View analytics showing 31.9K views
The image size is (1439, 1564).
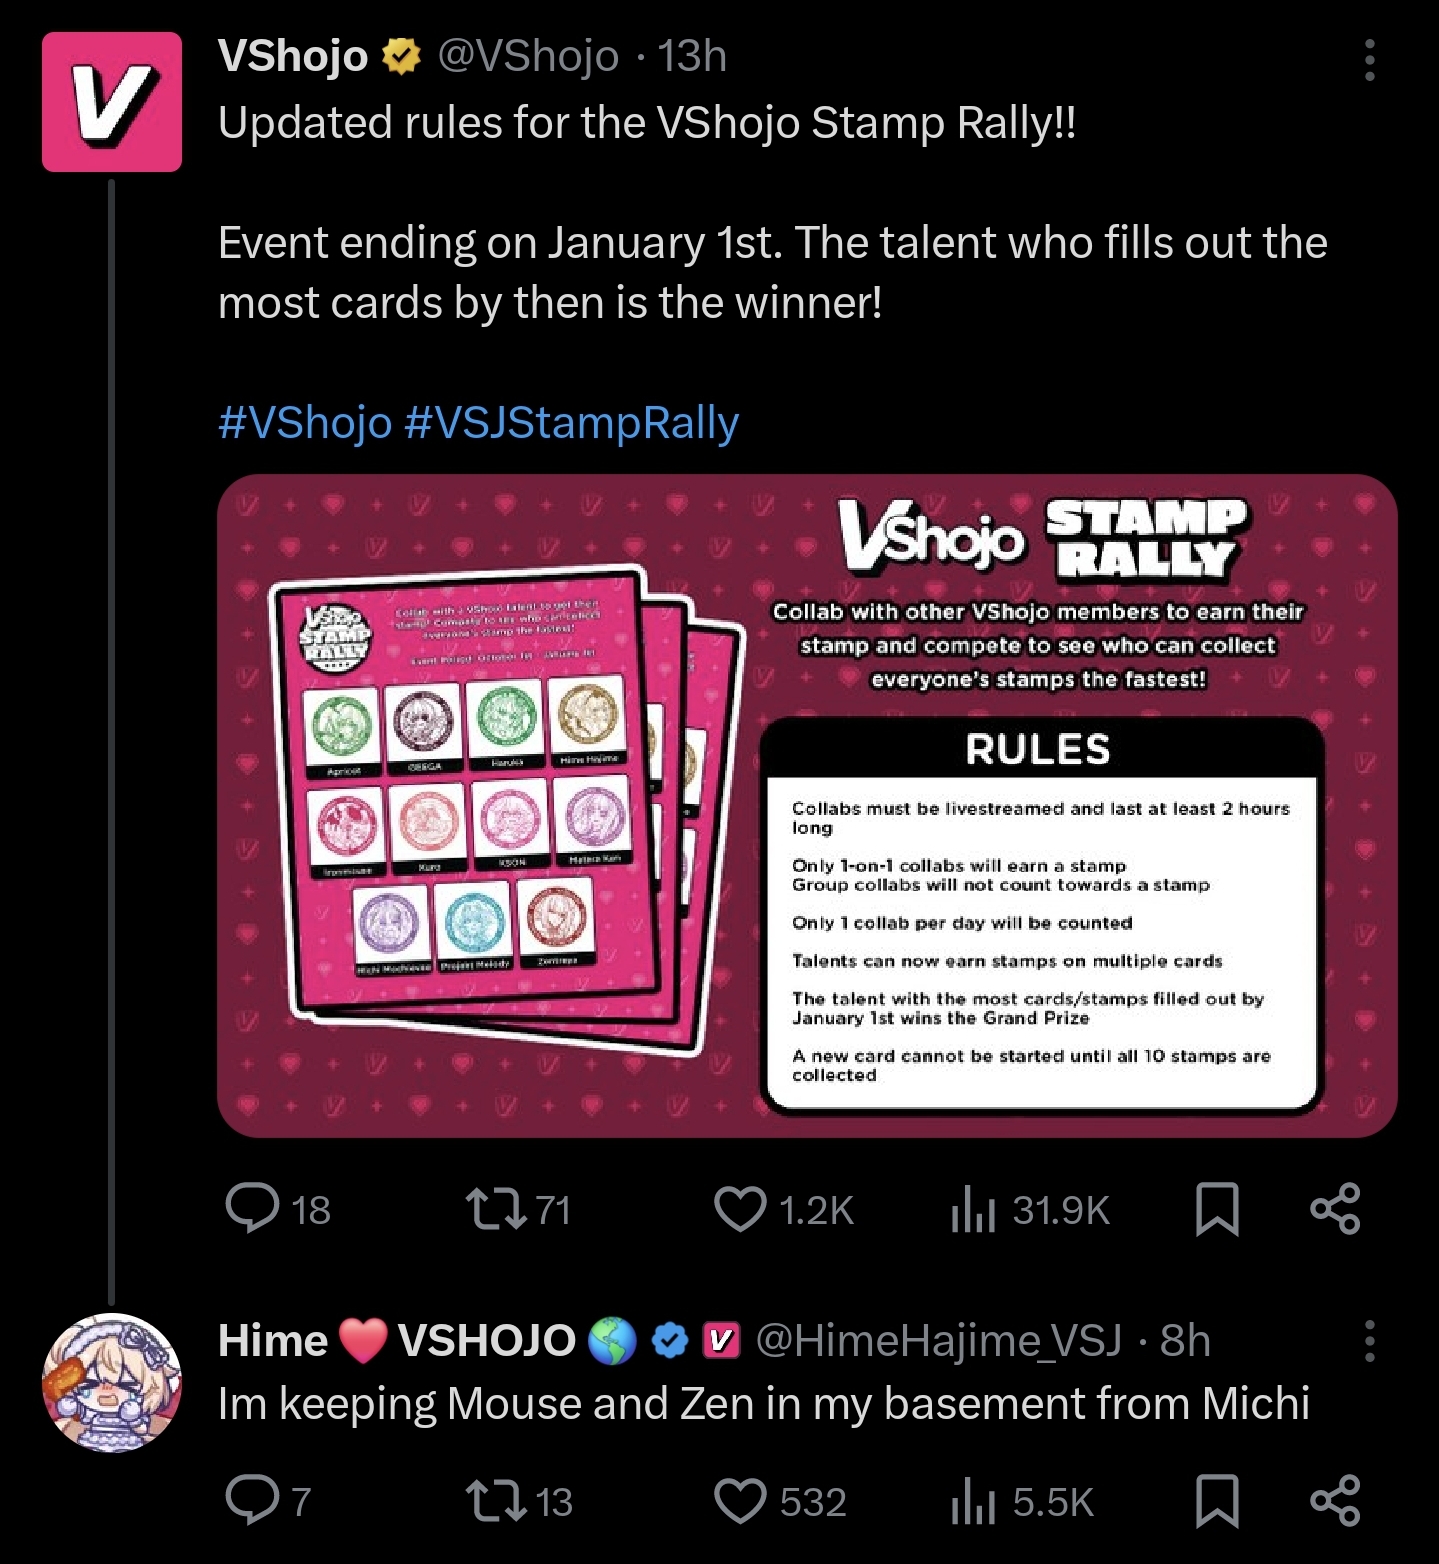coord(1030,1209)
